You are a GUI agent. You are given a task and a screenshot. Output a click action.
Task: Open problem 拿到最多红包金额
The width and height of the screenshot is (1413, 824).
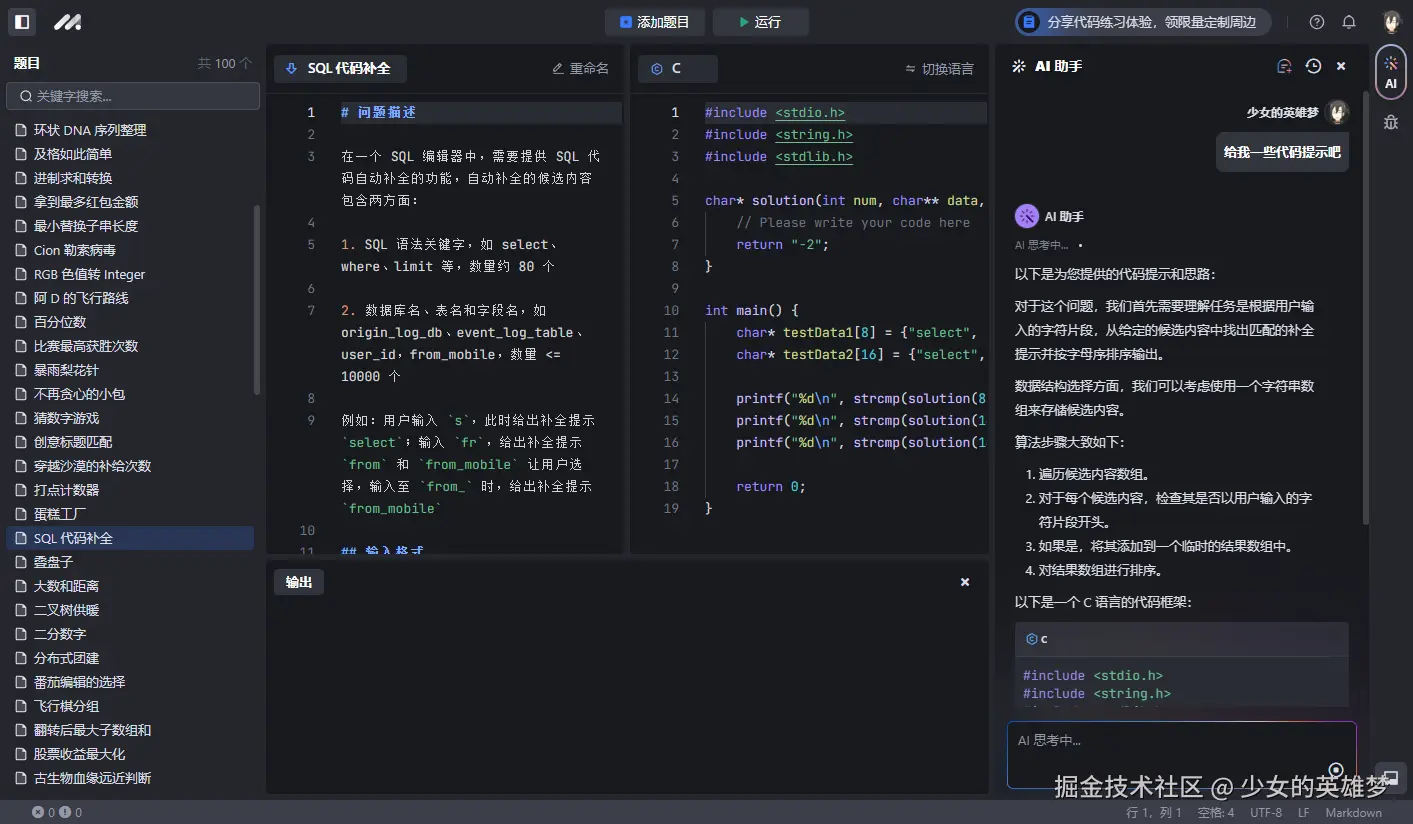(130, 202)
